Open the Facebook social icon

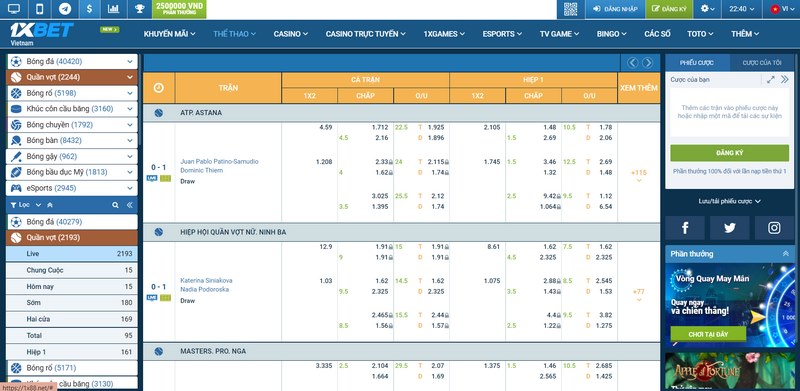[x=685, y=228]
